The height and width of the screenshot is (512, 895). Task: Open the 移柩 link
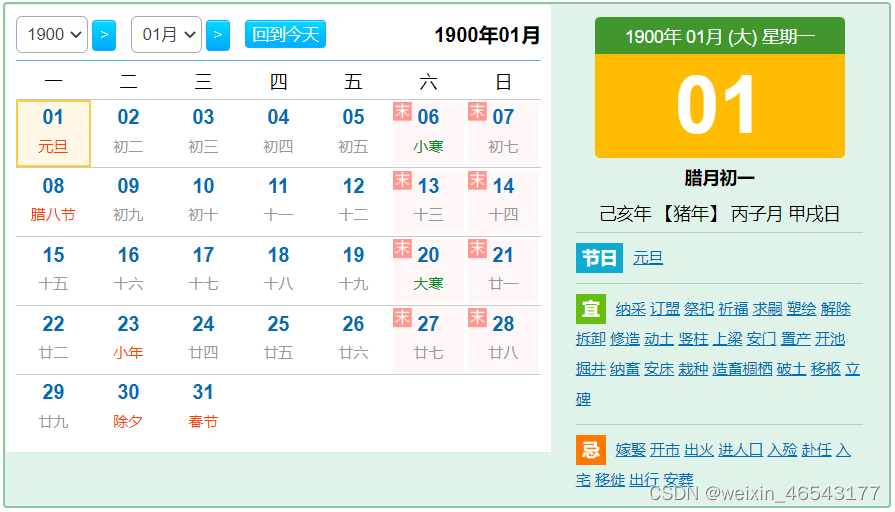(x=826, y=369)
